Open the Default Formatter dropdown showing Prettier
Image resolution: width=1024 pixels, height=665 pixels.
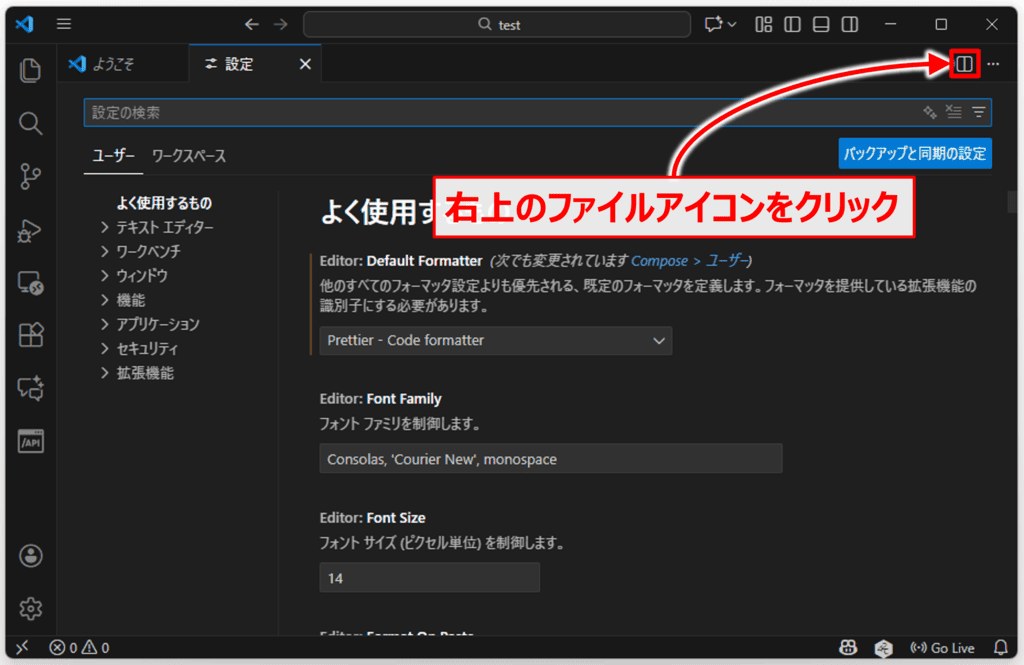pyautogui.click(x=495, y=340)
